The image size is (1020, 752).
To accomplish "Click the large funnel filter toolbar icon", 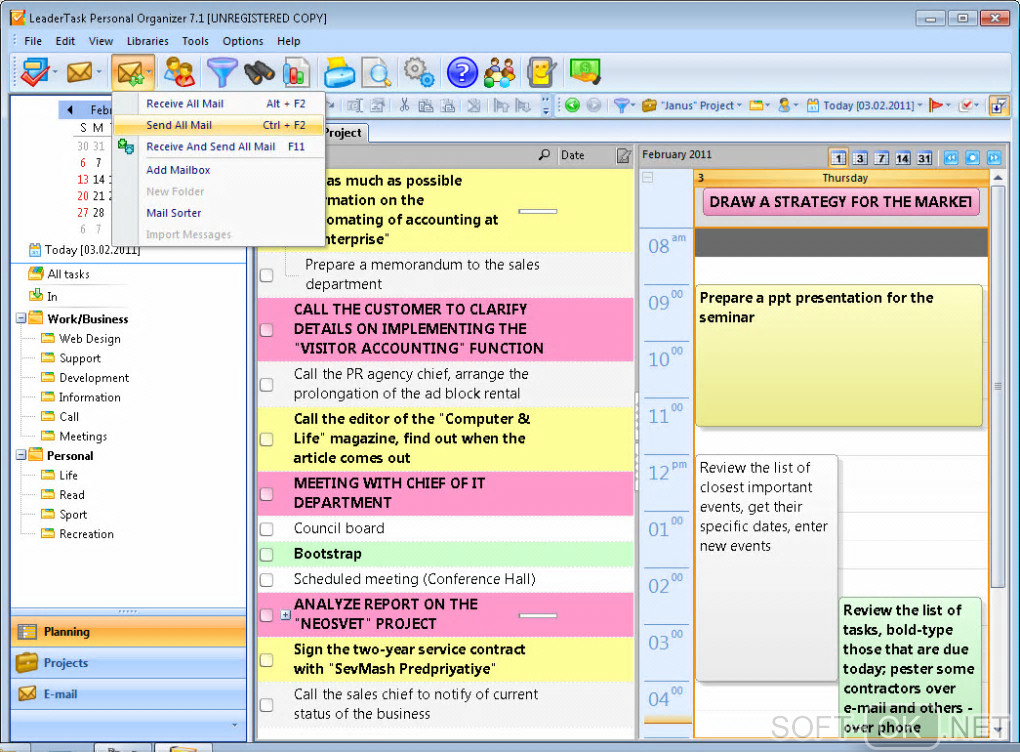I will [x=222, y=72].
